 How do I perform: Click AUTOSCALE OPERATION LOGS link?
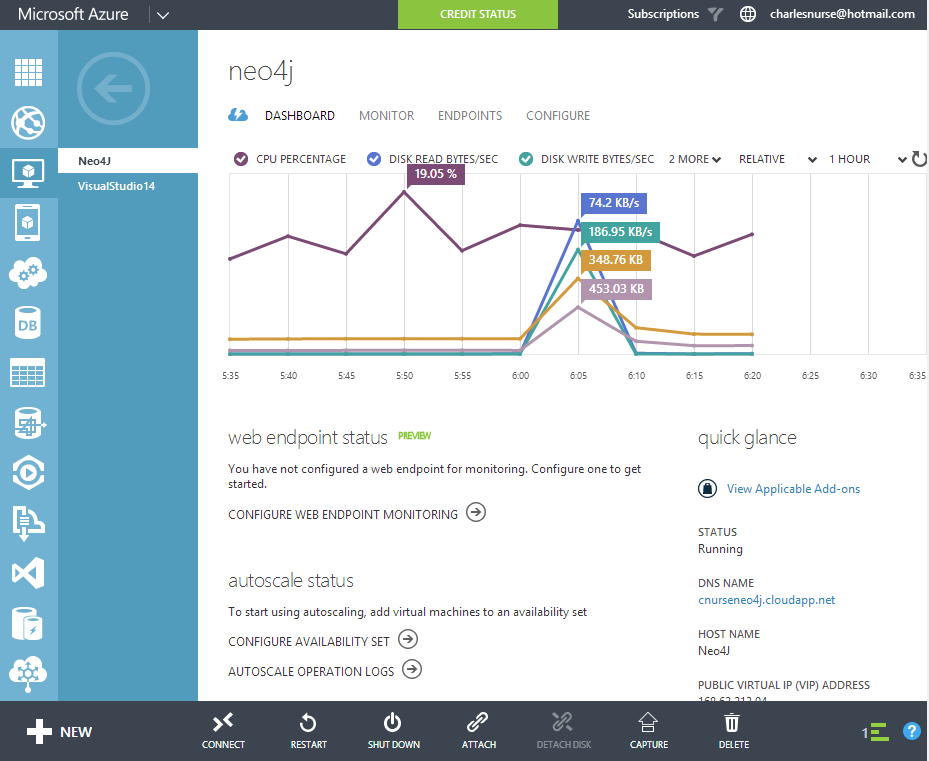pyautogui.click(x=325, y=670)
